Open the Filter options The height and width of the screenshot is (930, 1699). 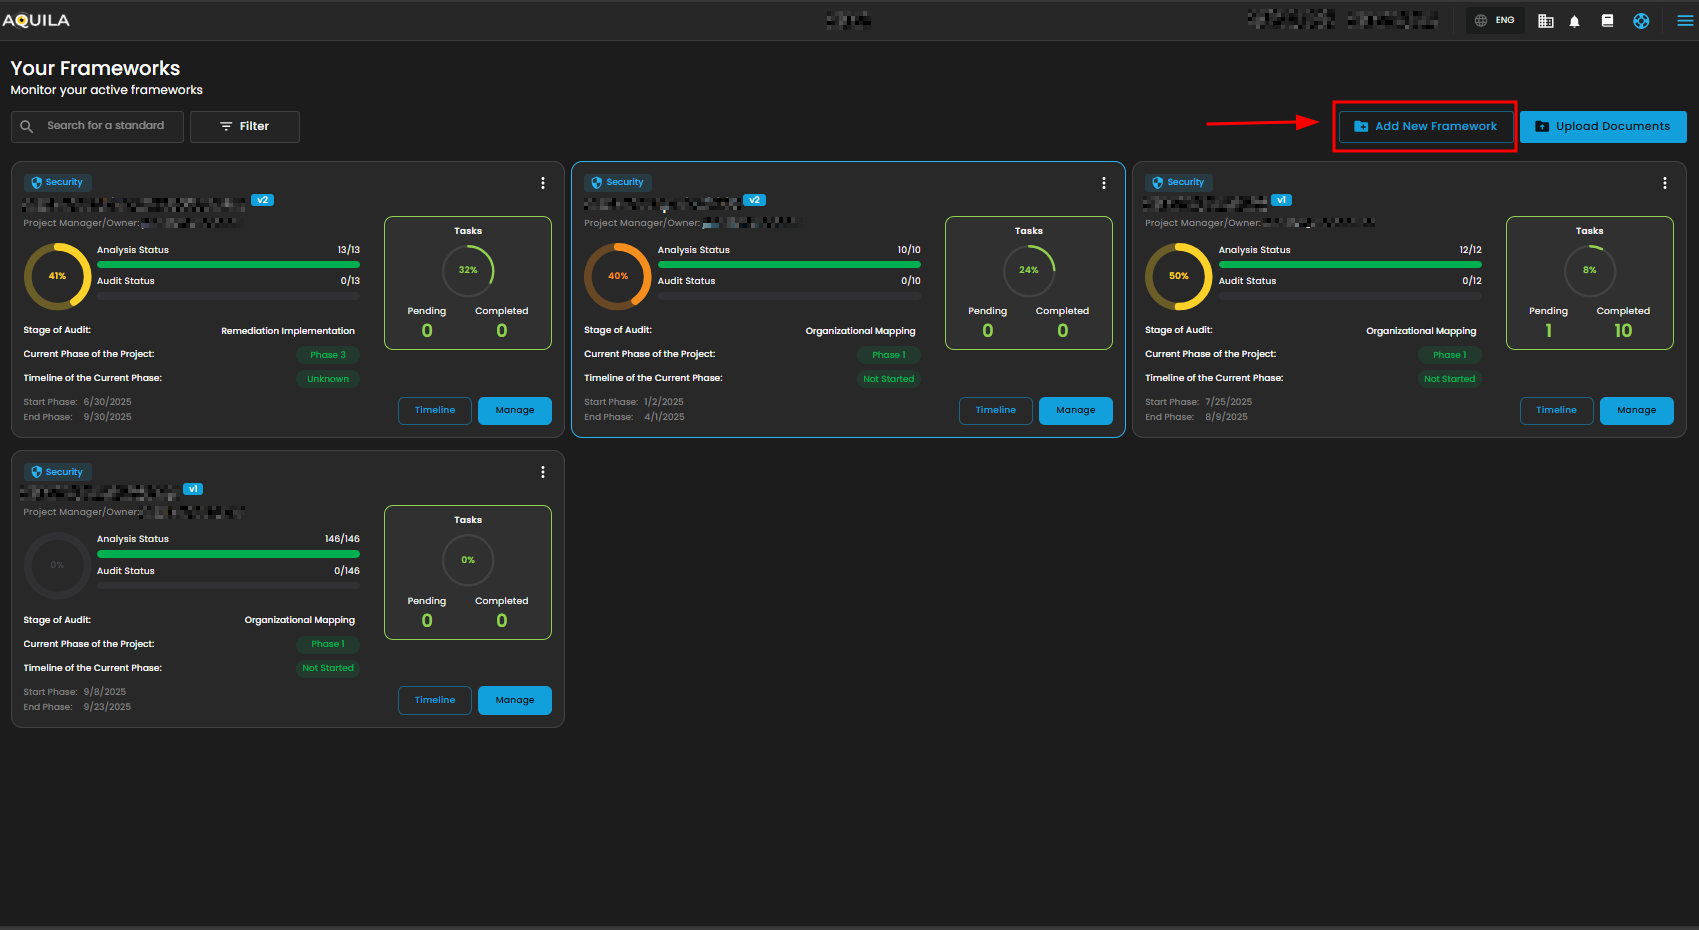[245, 127]
